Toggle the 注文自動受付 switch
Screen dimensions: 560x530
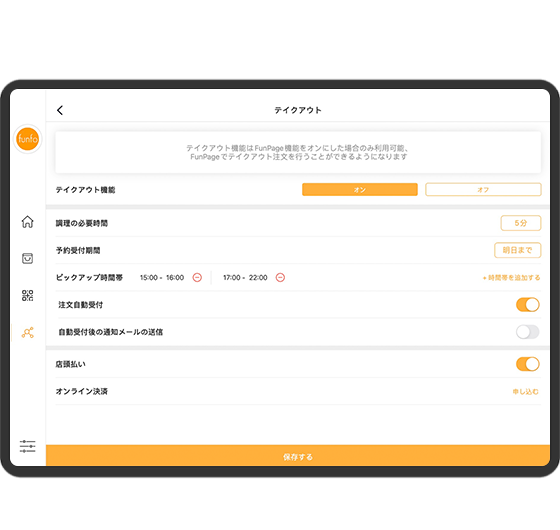(528, 305)
